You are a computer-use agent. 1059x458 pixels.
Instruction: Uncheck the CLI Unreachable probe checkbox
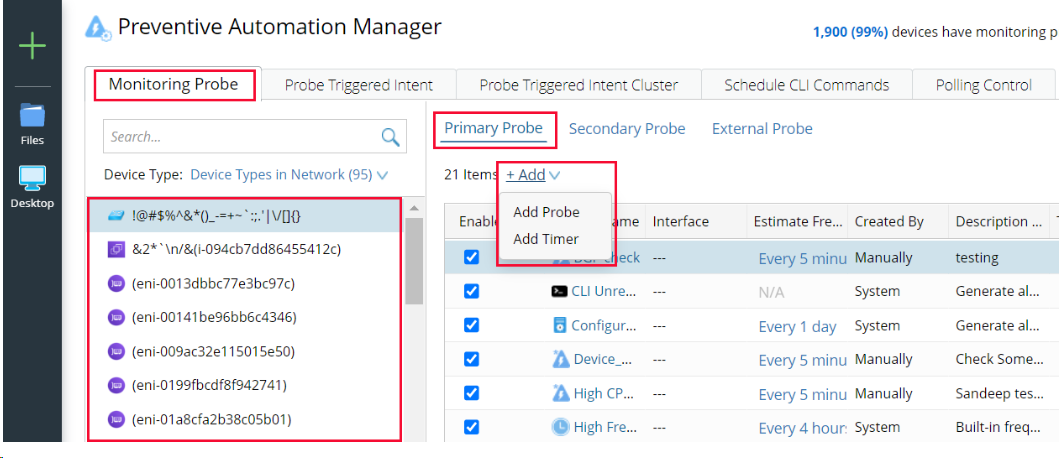coord(472,292)
